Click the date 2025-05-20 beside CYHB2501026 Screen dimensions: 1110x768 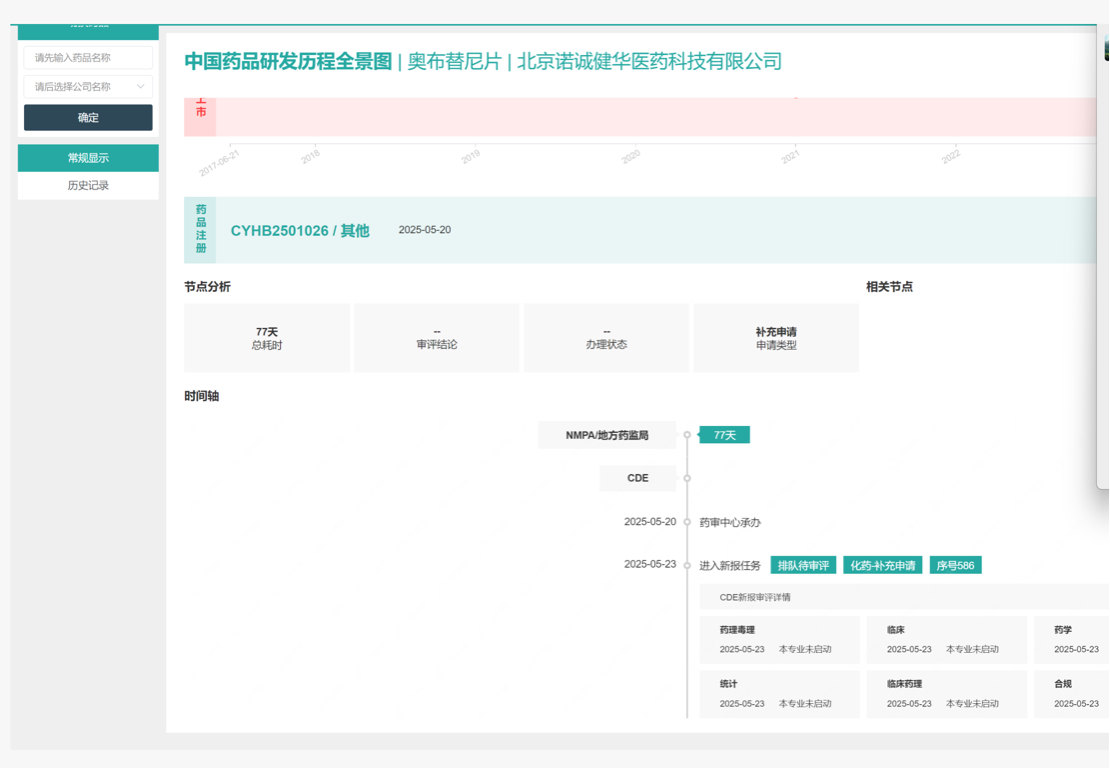[x=425, y=230]
